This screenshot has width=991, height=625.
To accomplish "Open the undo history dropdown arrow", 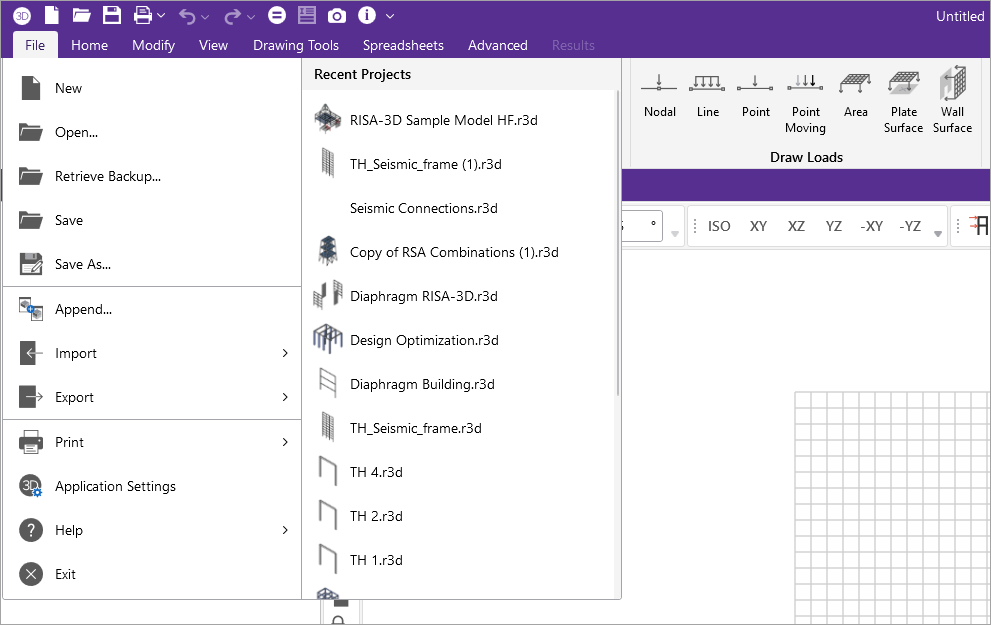I will tap(205, 17).
